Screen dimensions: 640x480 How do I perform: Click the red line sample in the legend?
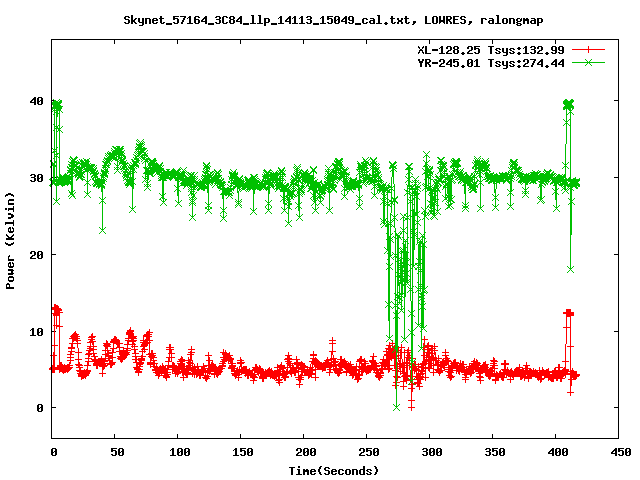click(x=588, y=50)
